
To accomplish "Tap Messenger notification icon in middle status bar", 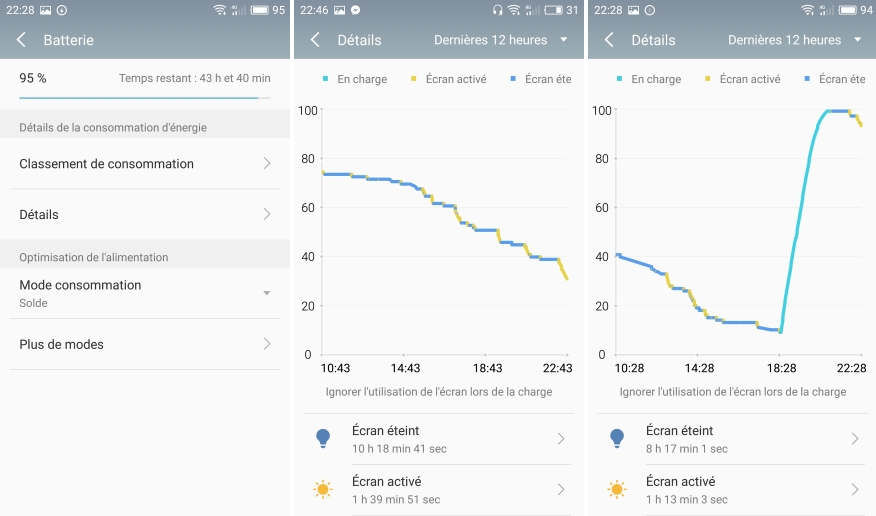I will [355, 10].
